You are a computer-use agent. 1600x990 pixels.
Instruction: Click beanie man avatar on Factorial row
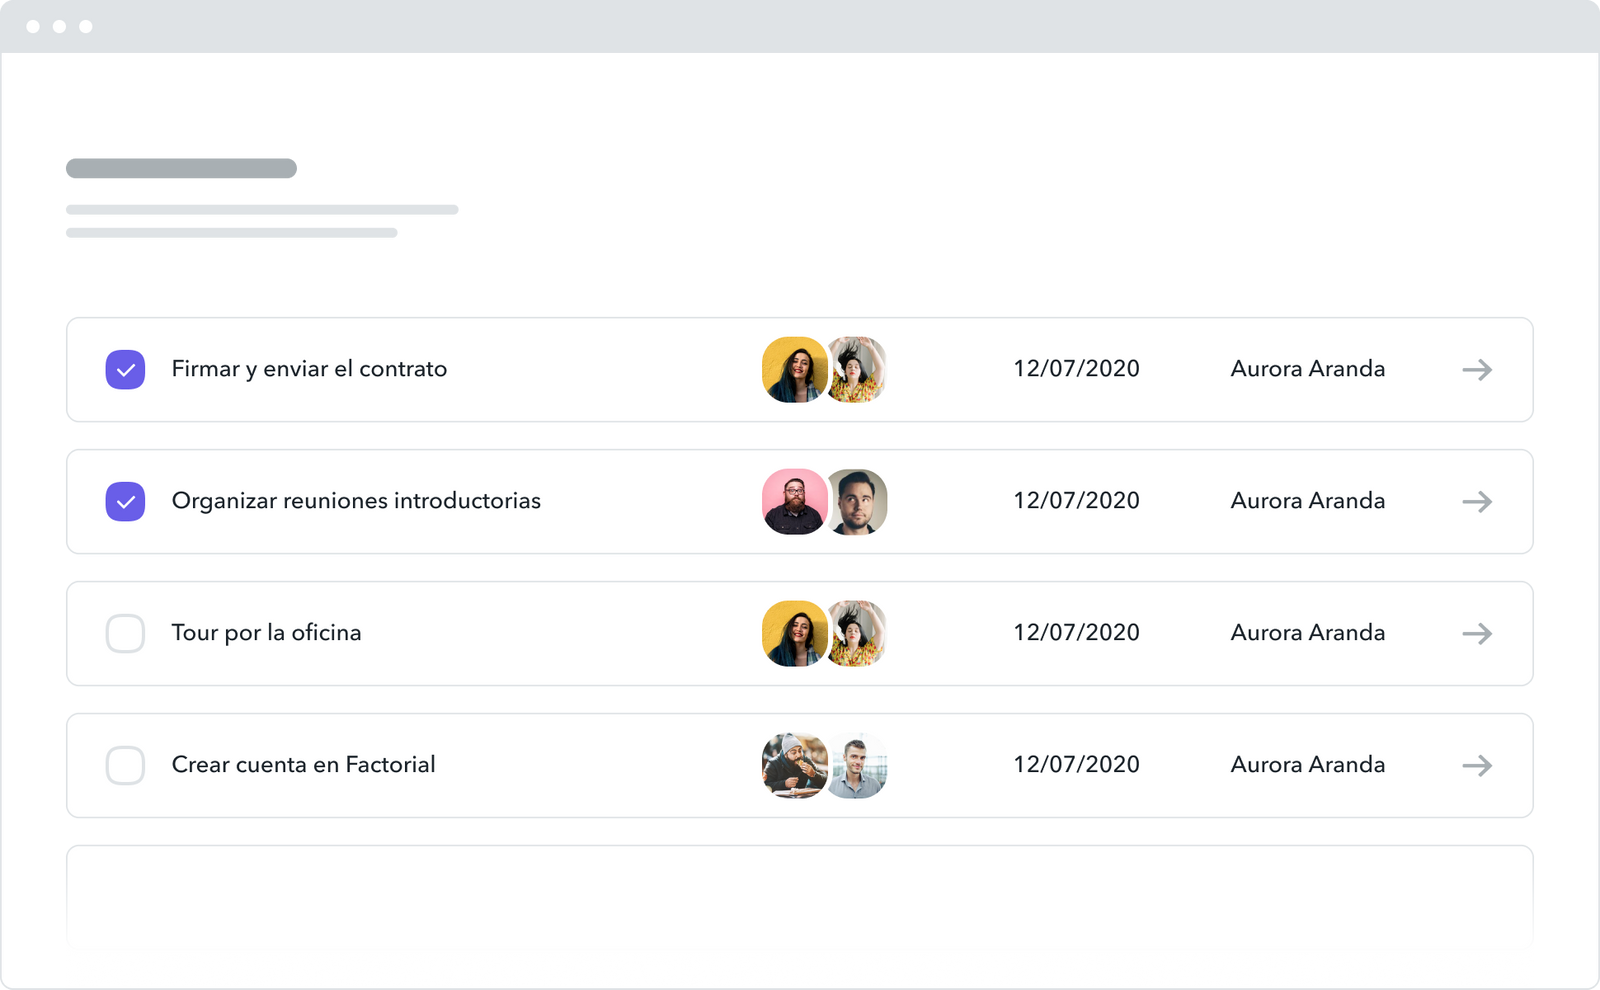pyautogui.click(x=794, y=766)
